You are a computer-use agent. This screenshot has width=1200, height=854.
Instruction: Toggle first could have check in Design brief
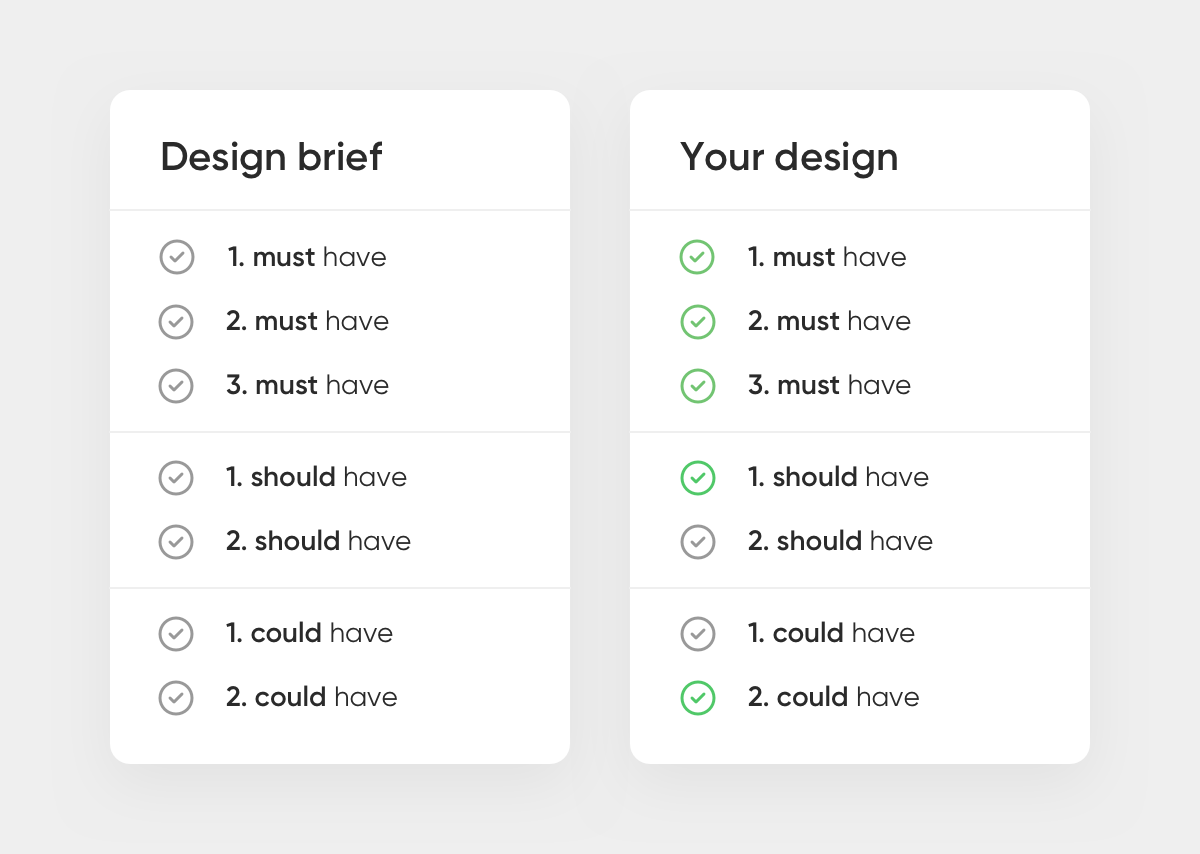pos(177,633)
